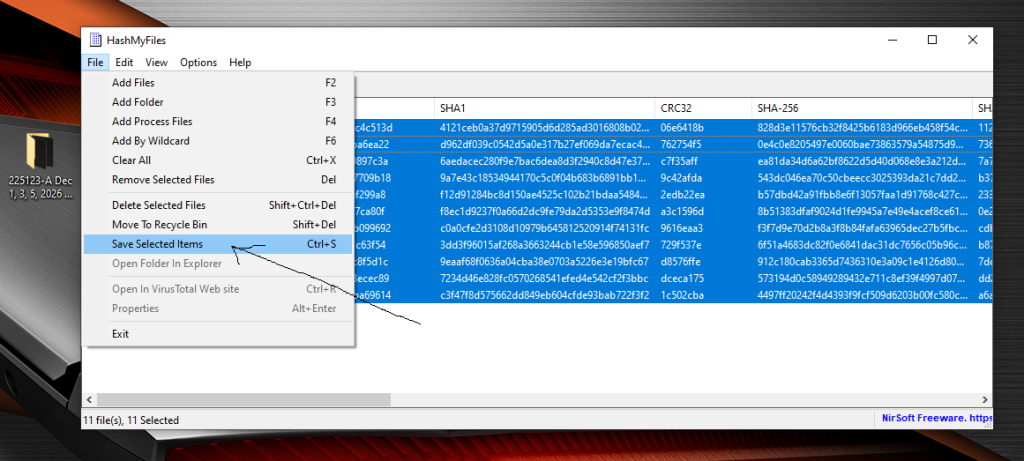The image size is (1024, 461).
Task: Click SHA-256 cell starting 543dc046ea70
Action: pyautogui.click(x=862, y=178)
